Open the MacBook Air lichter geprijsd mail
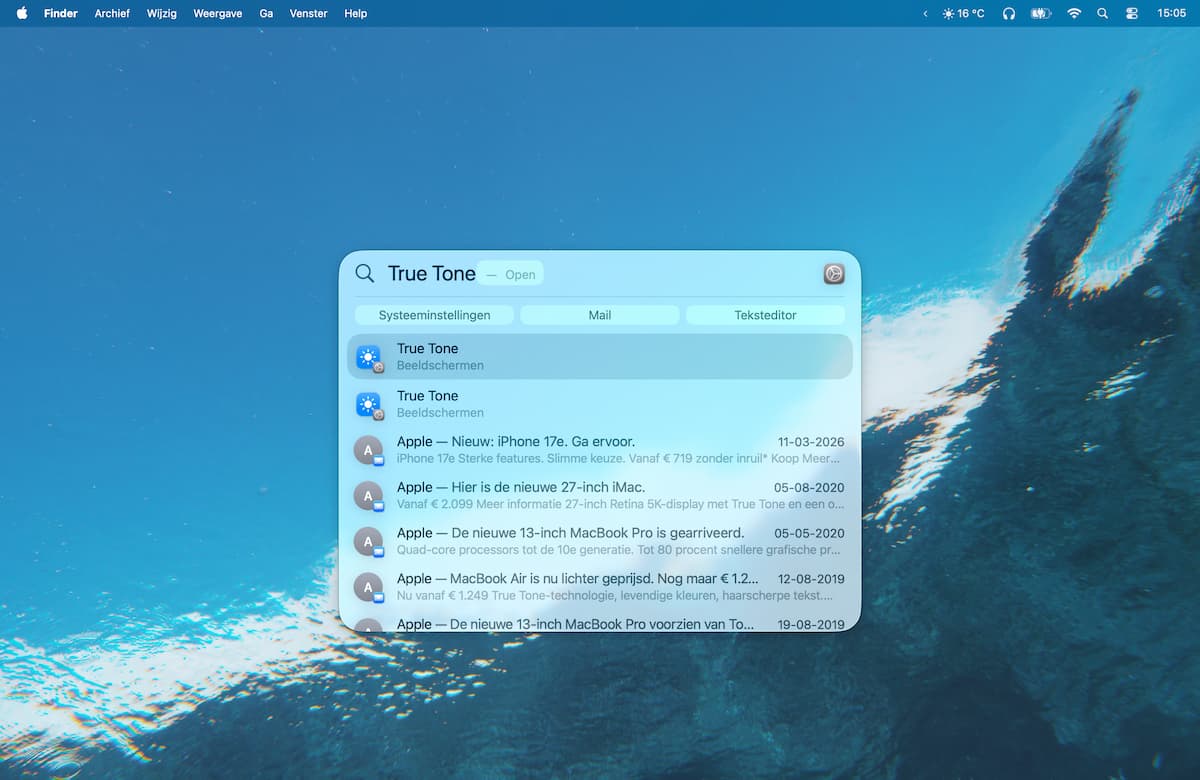 click(x=600, y=587)
